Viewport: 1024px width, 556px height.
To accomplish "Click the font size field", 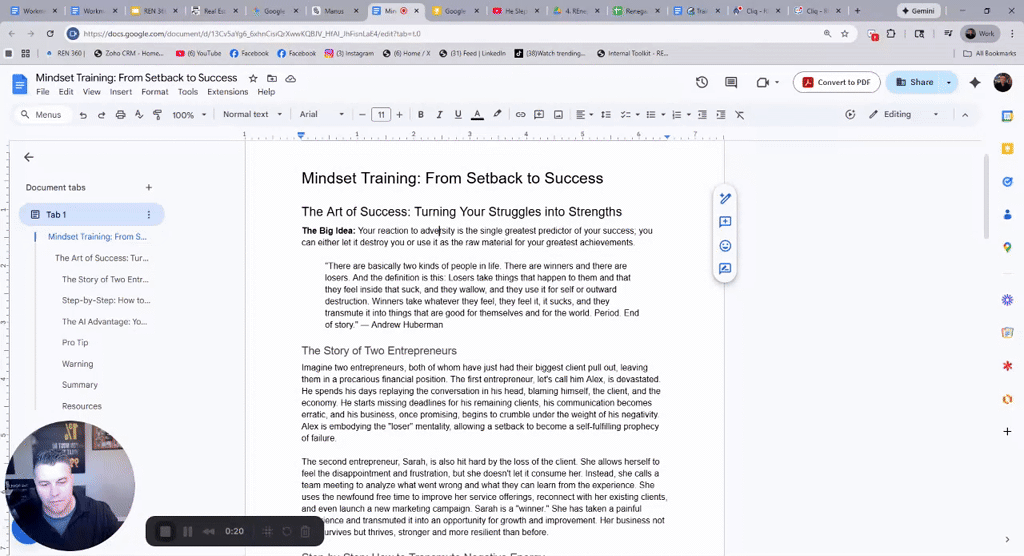I will pos(381,115).
